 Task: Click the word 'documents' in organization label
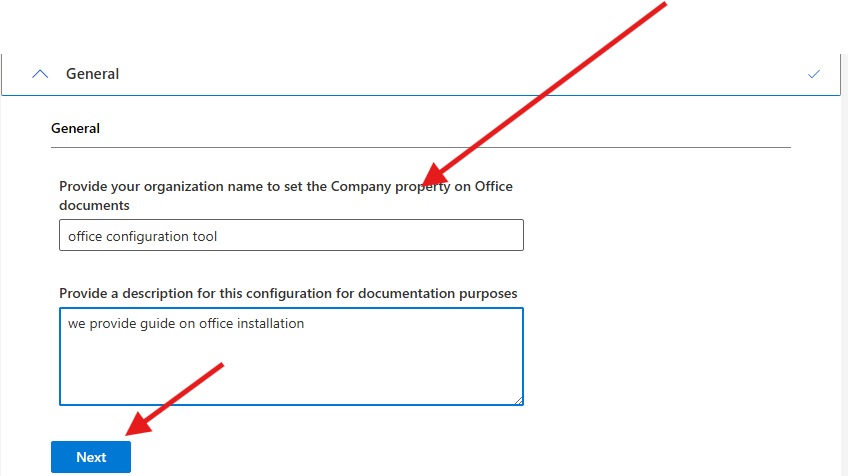pyautogui.click(x=94, y=205)
